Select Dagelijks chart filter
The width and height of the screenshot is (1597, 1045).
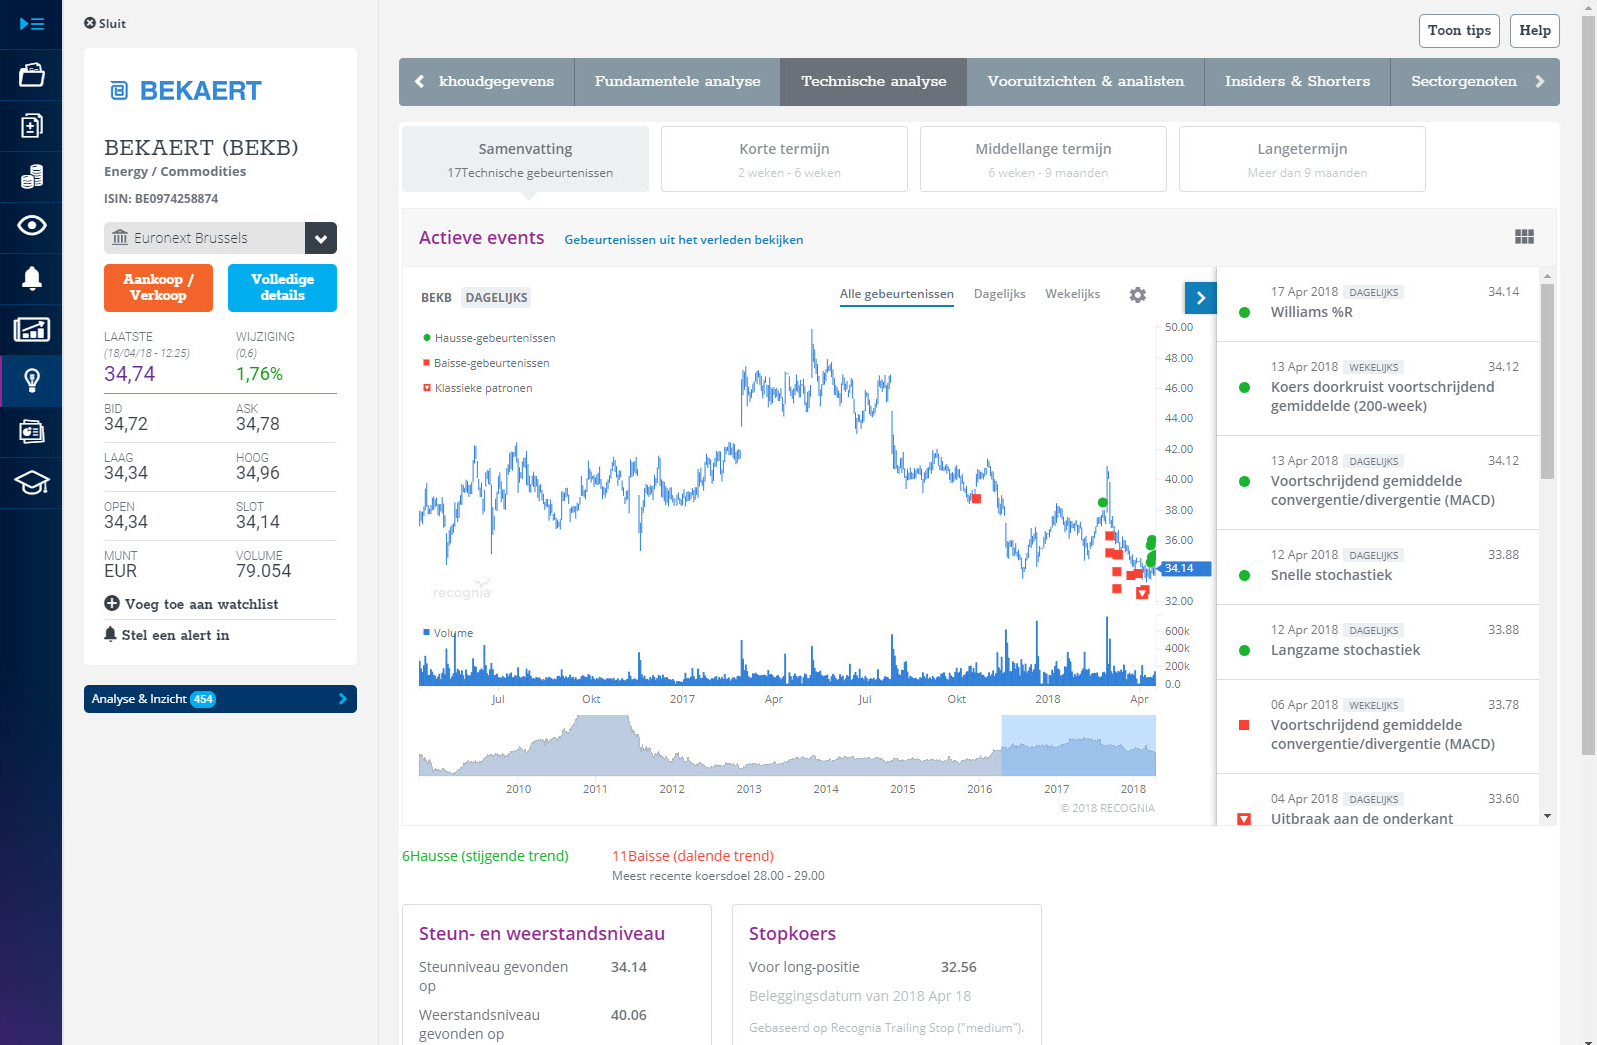[x=999, y=294]
